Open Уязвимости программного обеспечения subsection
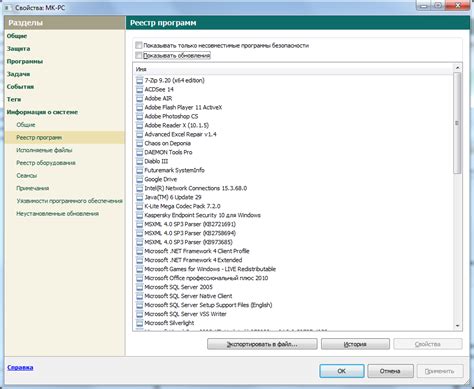Viewport: 474px width, 389px height. (x=70, y=201)
